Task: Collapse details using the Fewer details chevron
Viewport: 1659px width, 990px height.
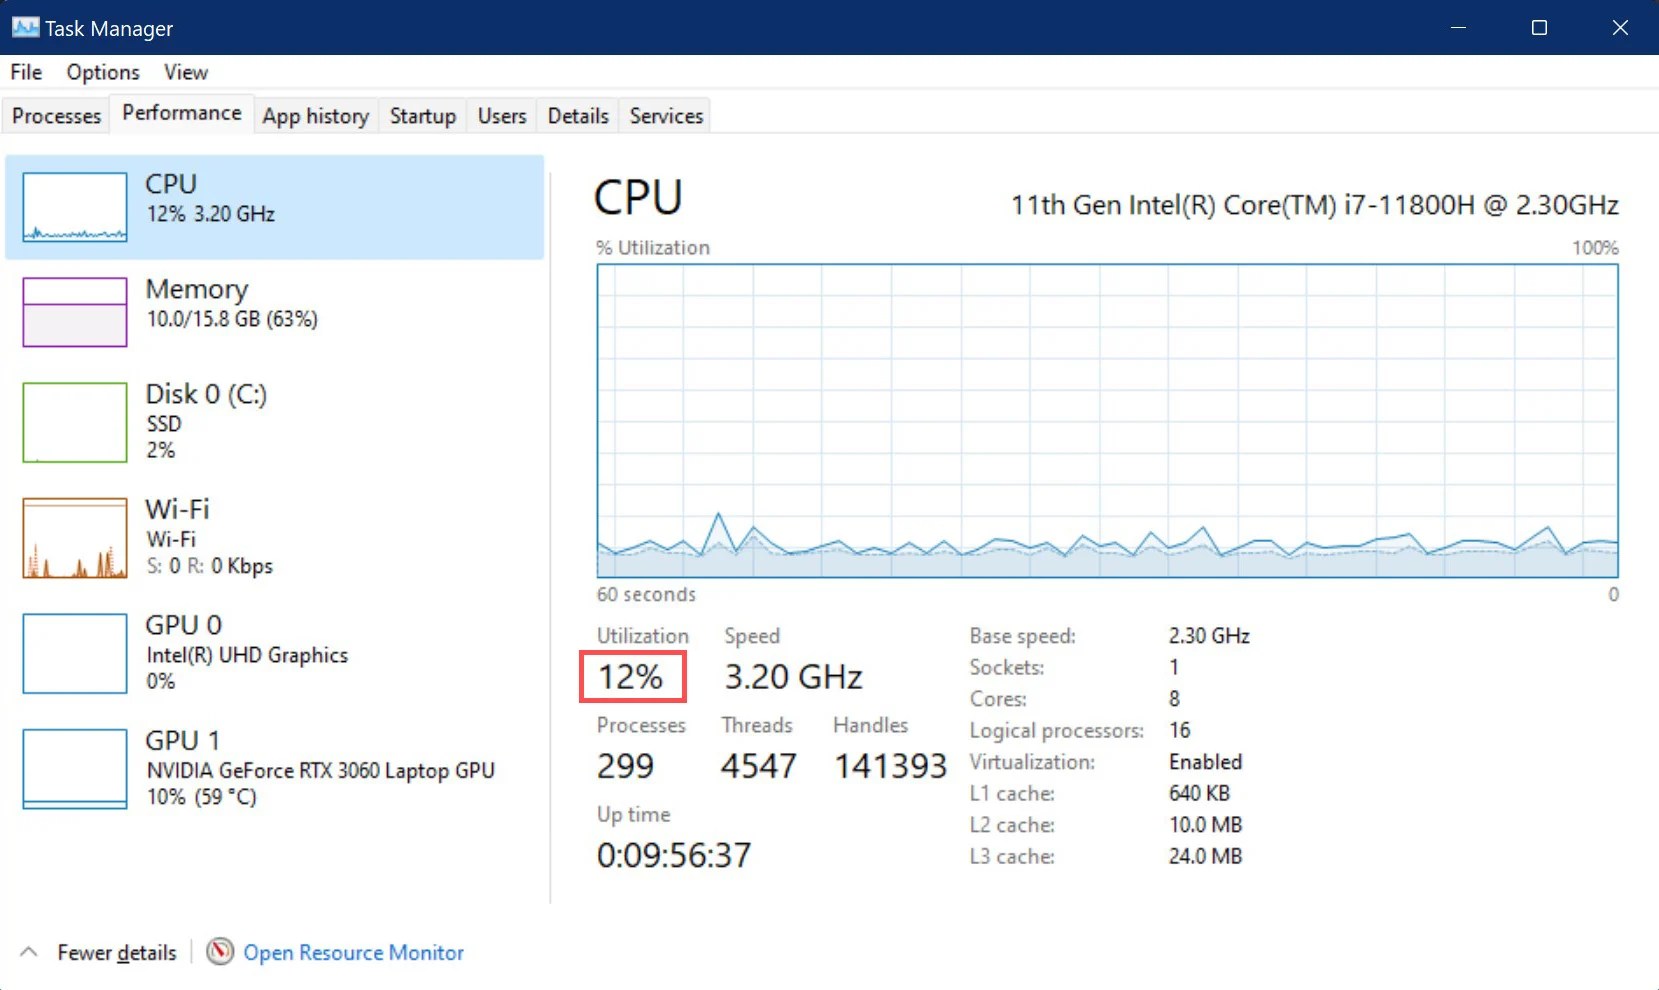Action: point(29,952)
